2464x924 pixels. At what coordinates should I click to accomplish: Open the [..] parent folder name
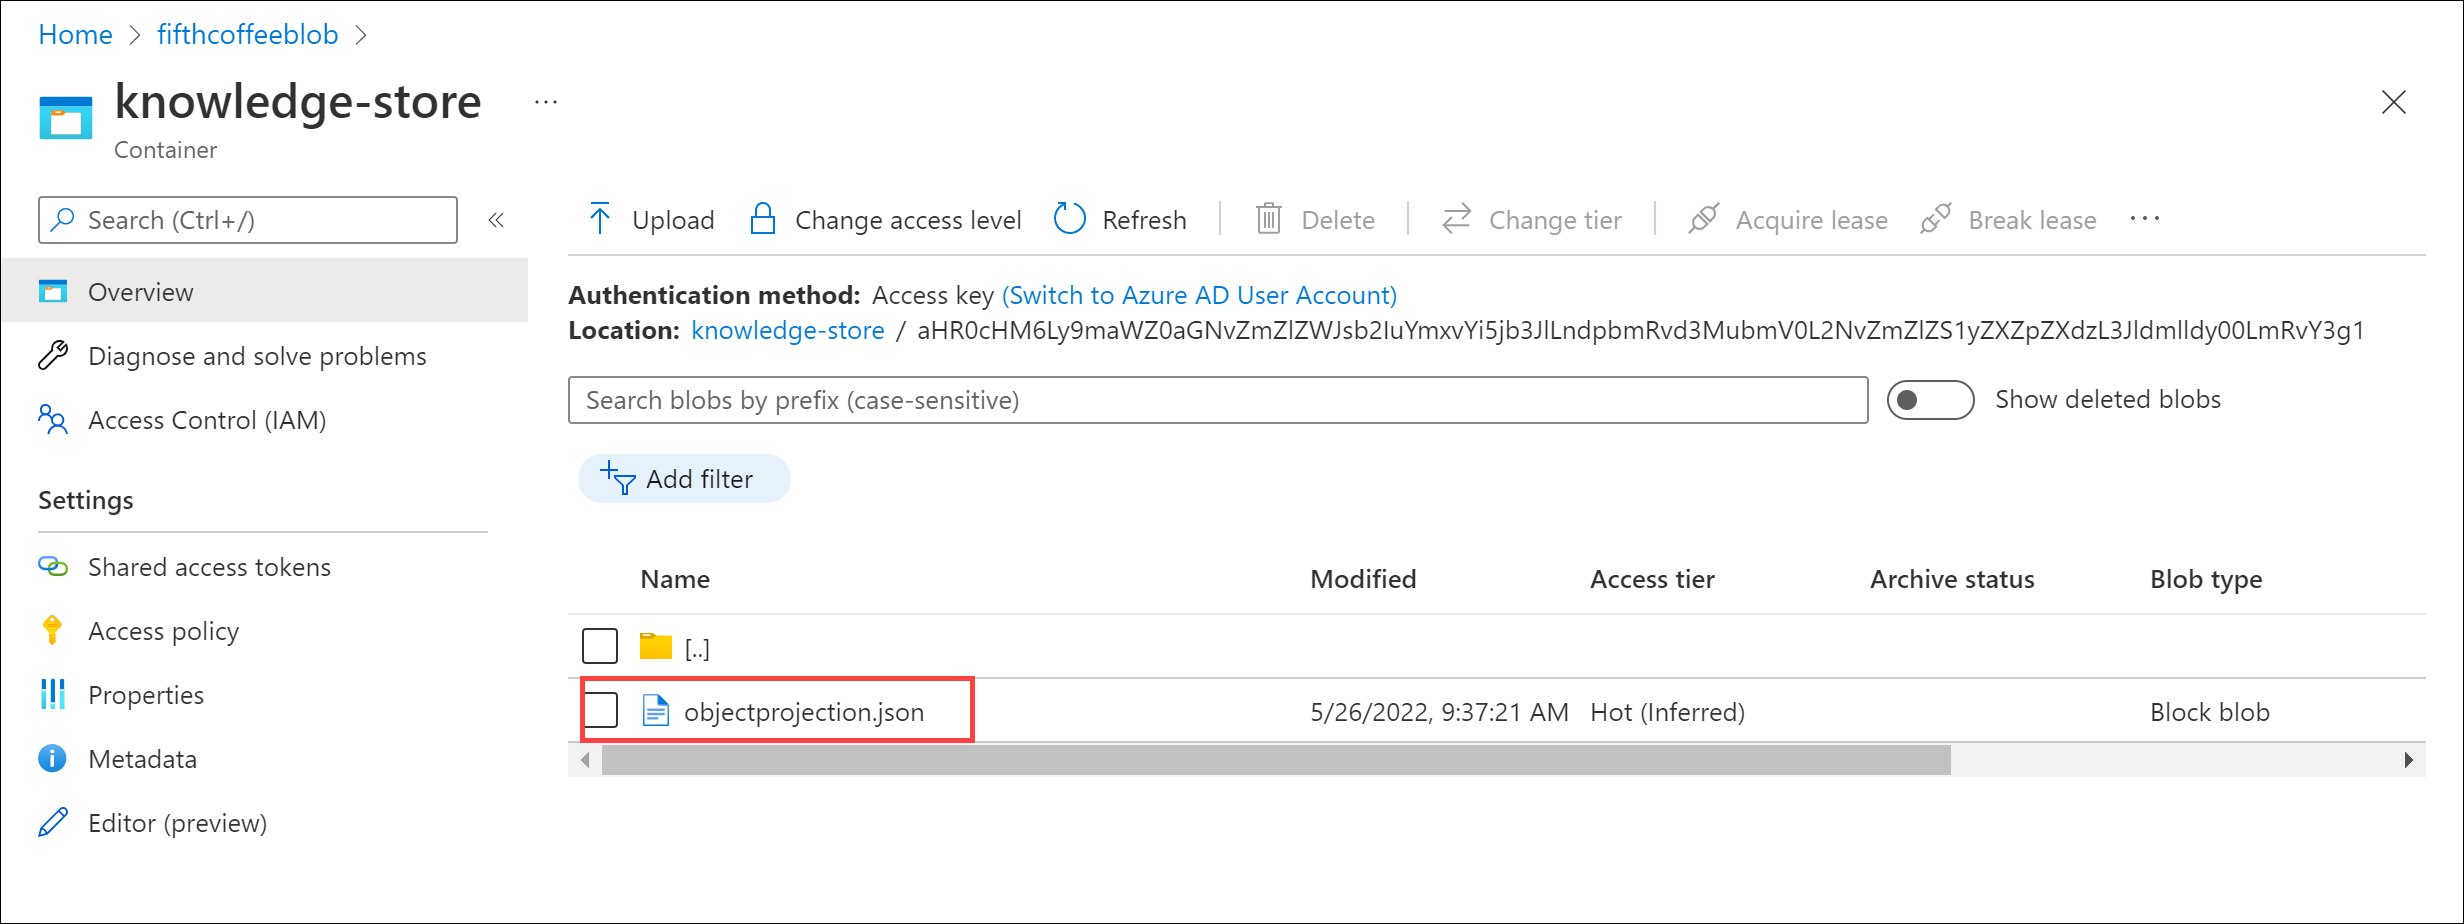point(697,648)
